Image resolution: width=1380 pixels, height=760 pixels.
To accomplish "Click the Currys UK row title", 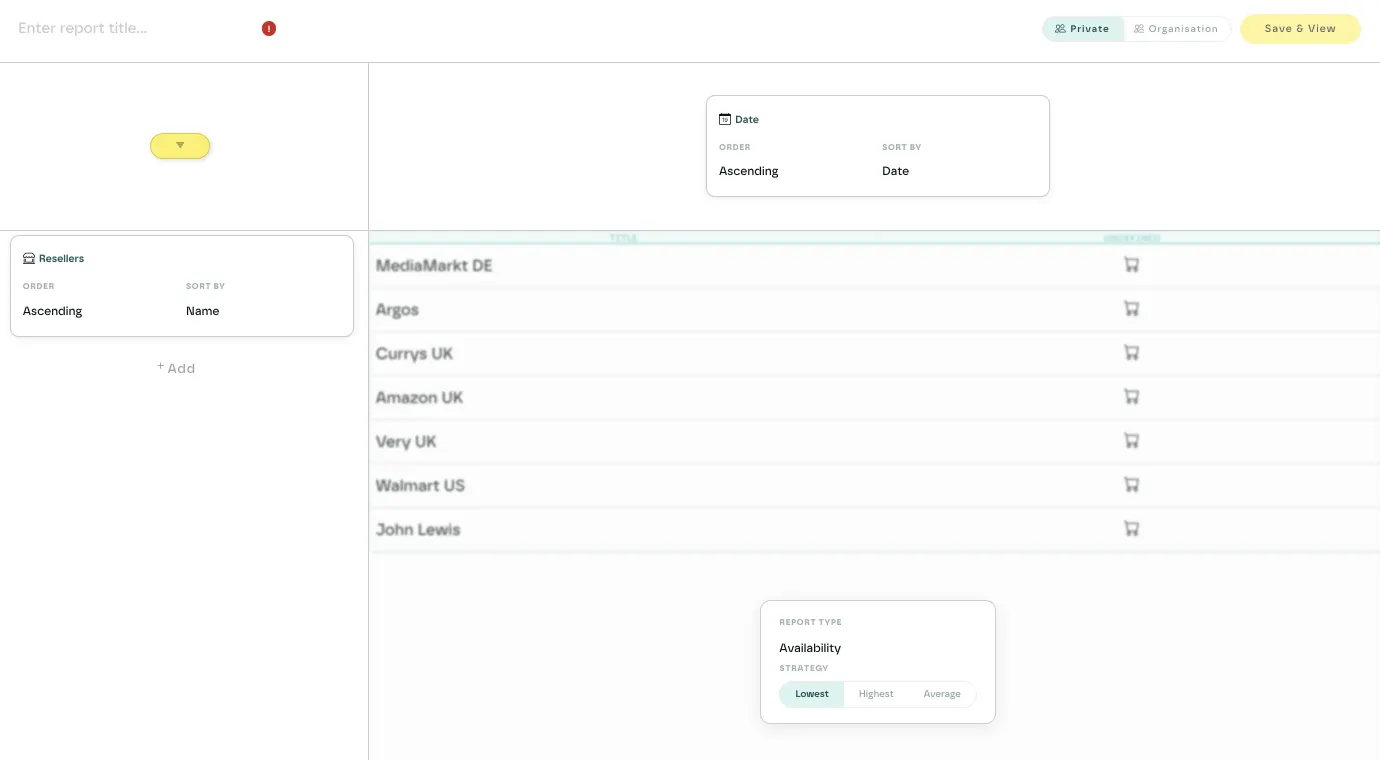I will tap(414, 353).
